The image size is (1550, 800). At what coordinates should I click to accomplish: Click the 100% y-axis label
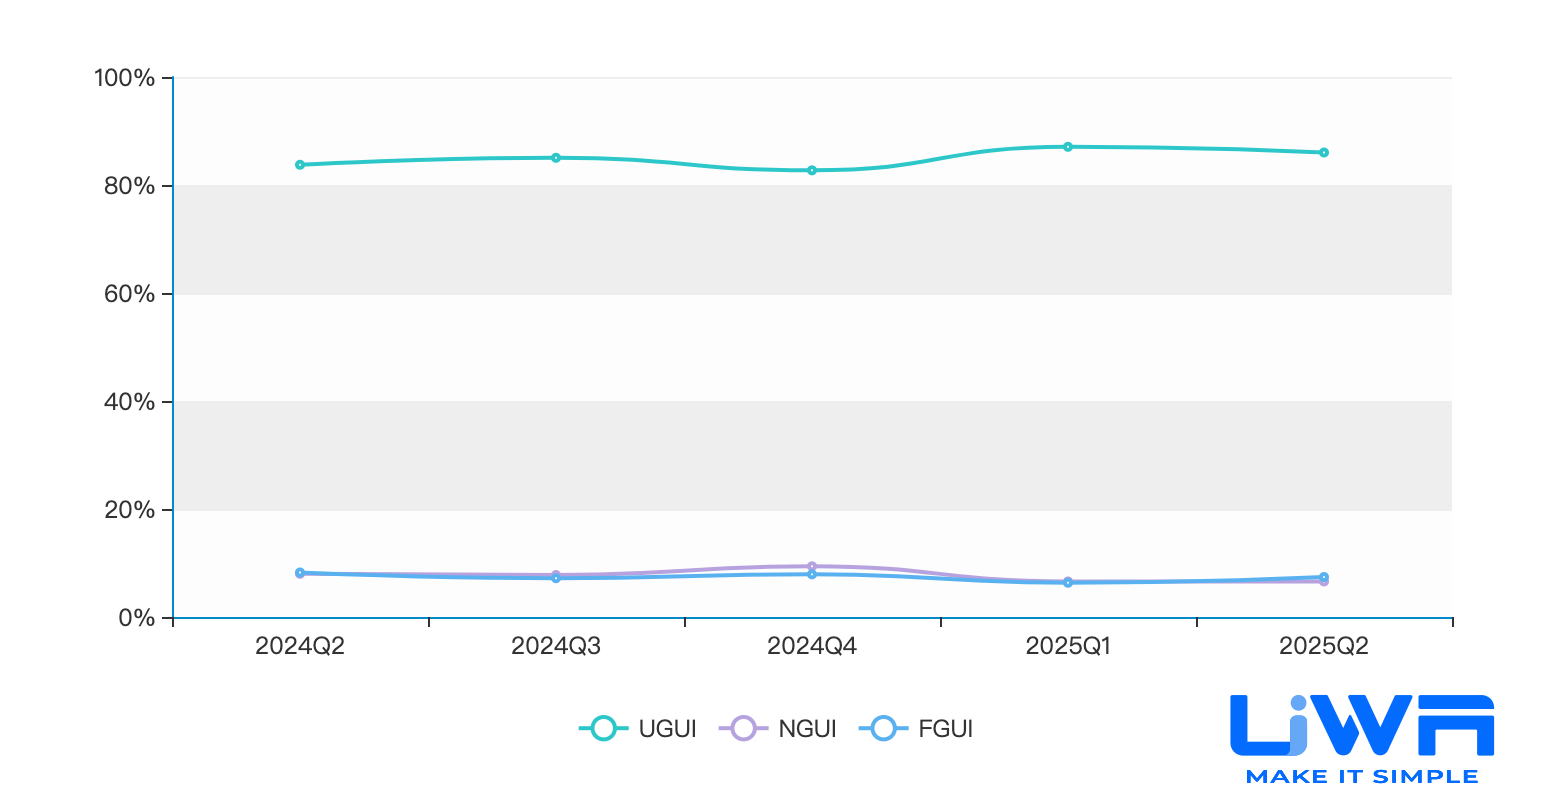(124, 78)
